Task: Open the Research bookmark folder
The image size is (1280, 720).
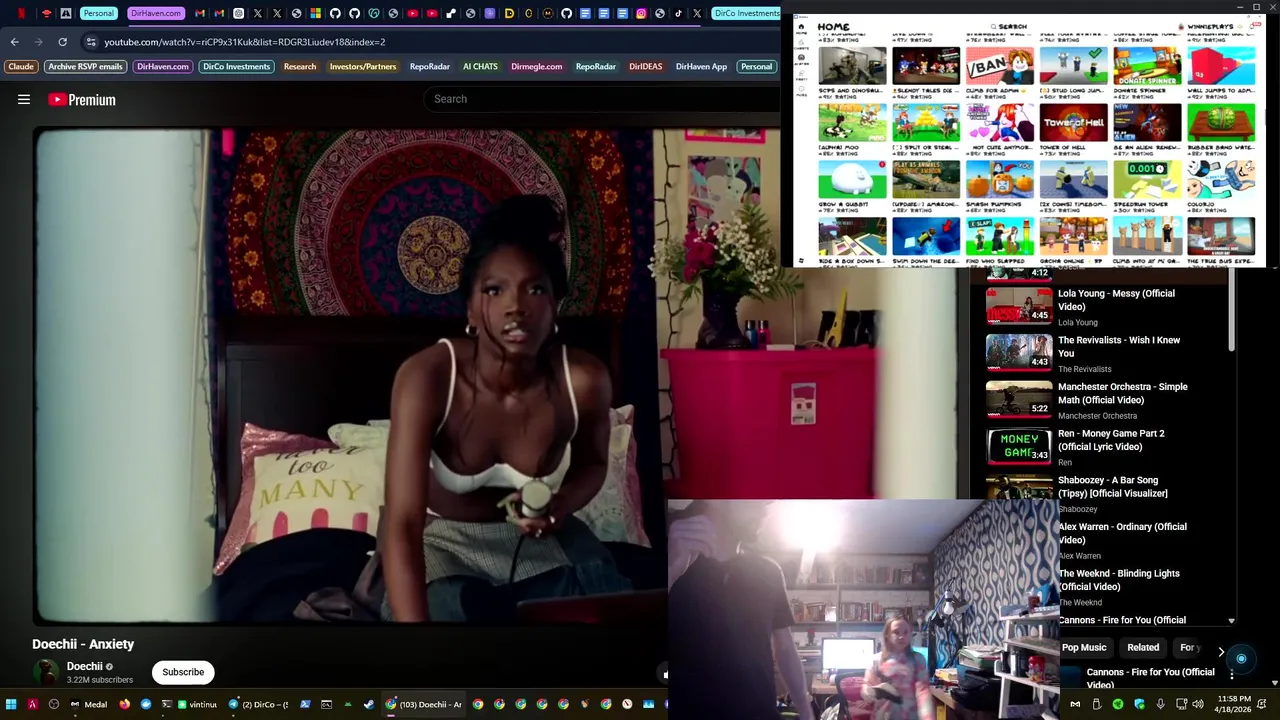Action: [x=300, y=66]
